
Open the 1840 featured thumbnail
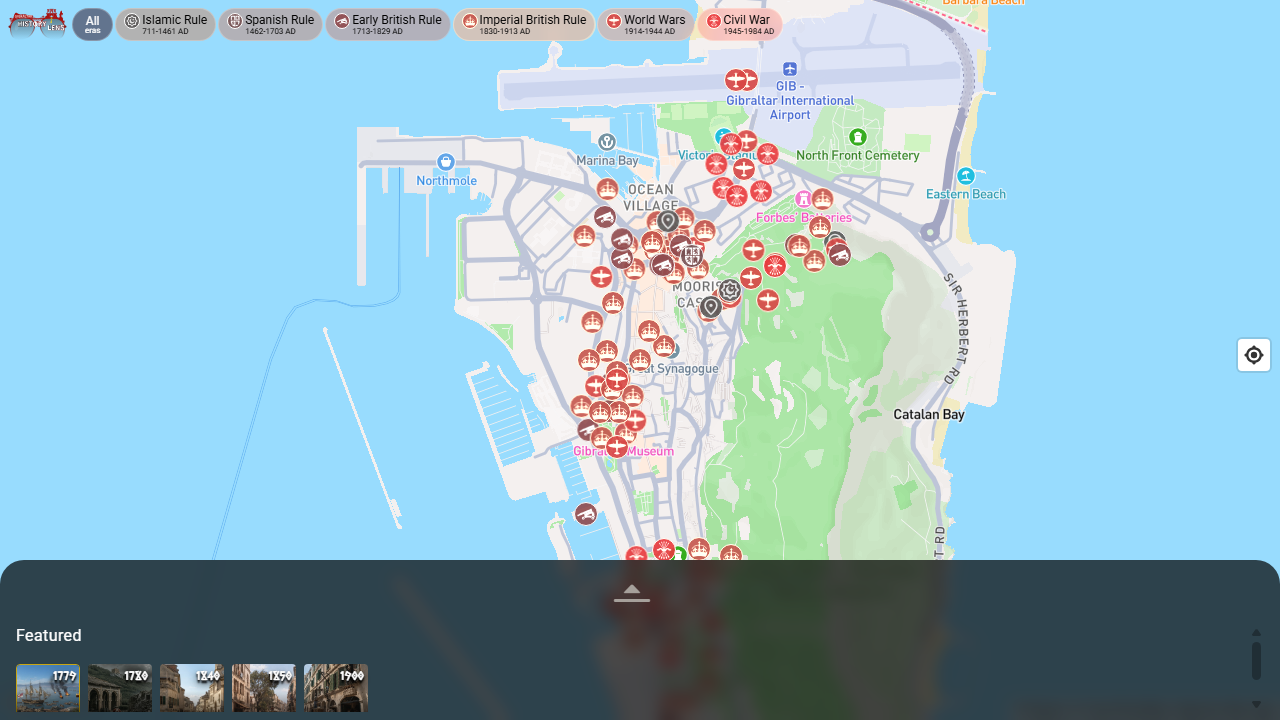[x=192, y=688]
